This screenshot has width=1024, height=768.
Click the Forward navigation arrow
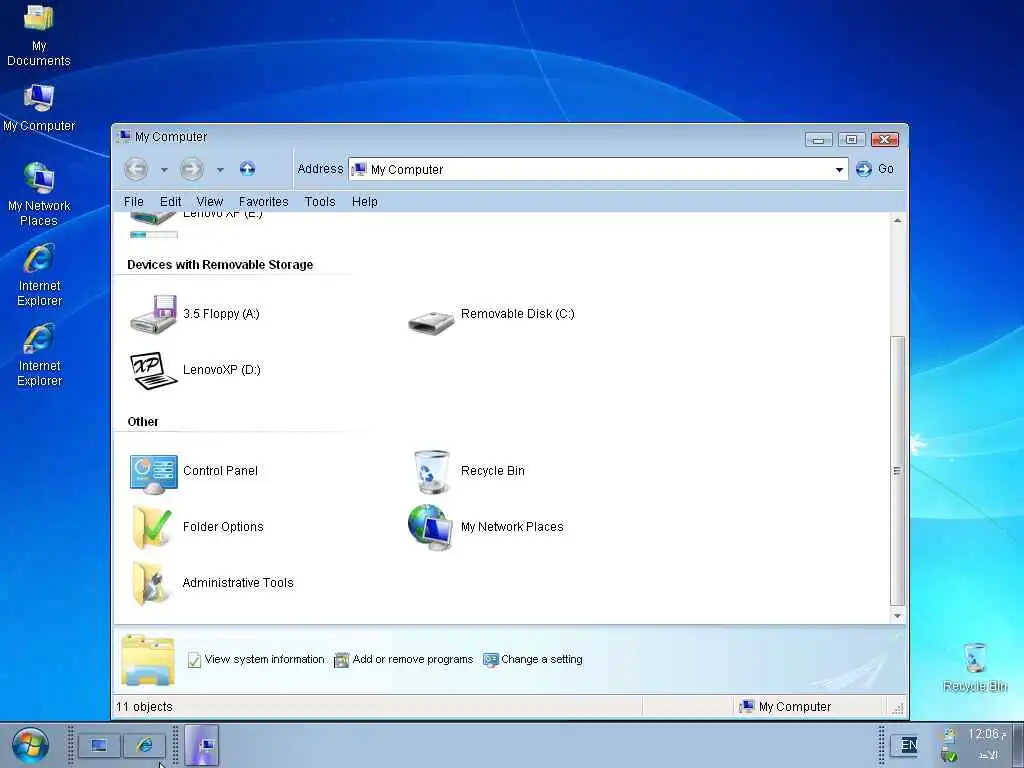click(191, 169)
